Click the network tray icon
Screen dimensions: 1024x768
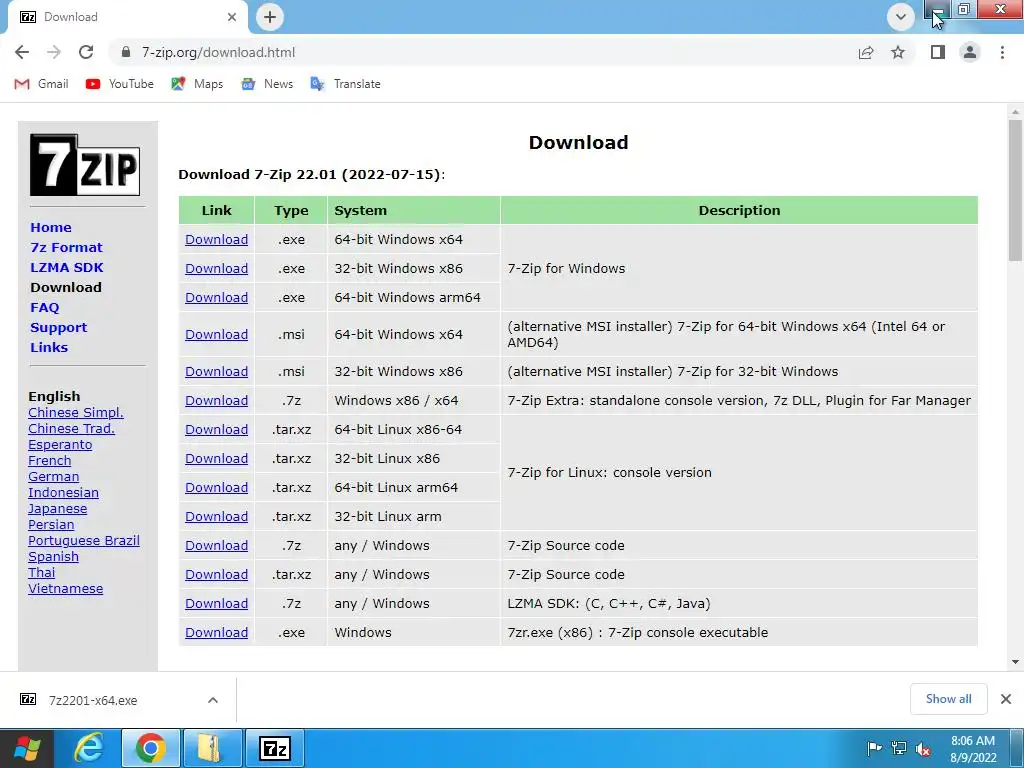click(x=899, y=748)
